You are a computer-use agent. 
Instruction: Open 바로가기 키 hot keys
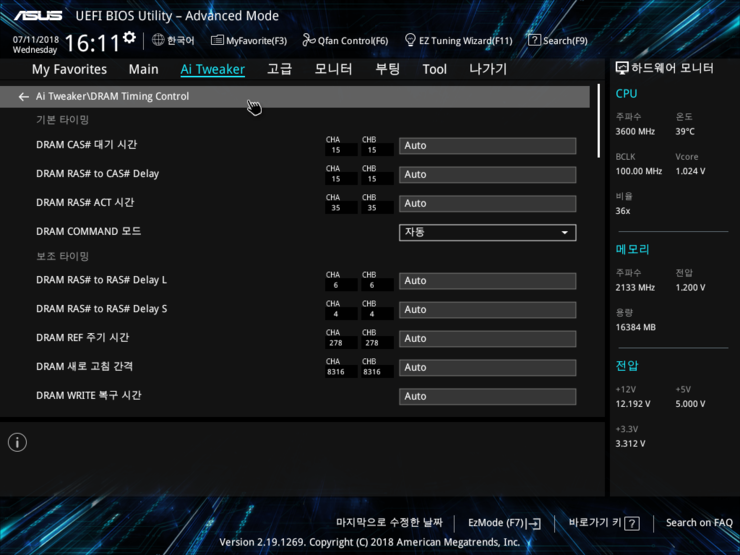pyautogui.click(x=604, y=523)
